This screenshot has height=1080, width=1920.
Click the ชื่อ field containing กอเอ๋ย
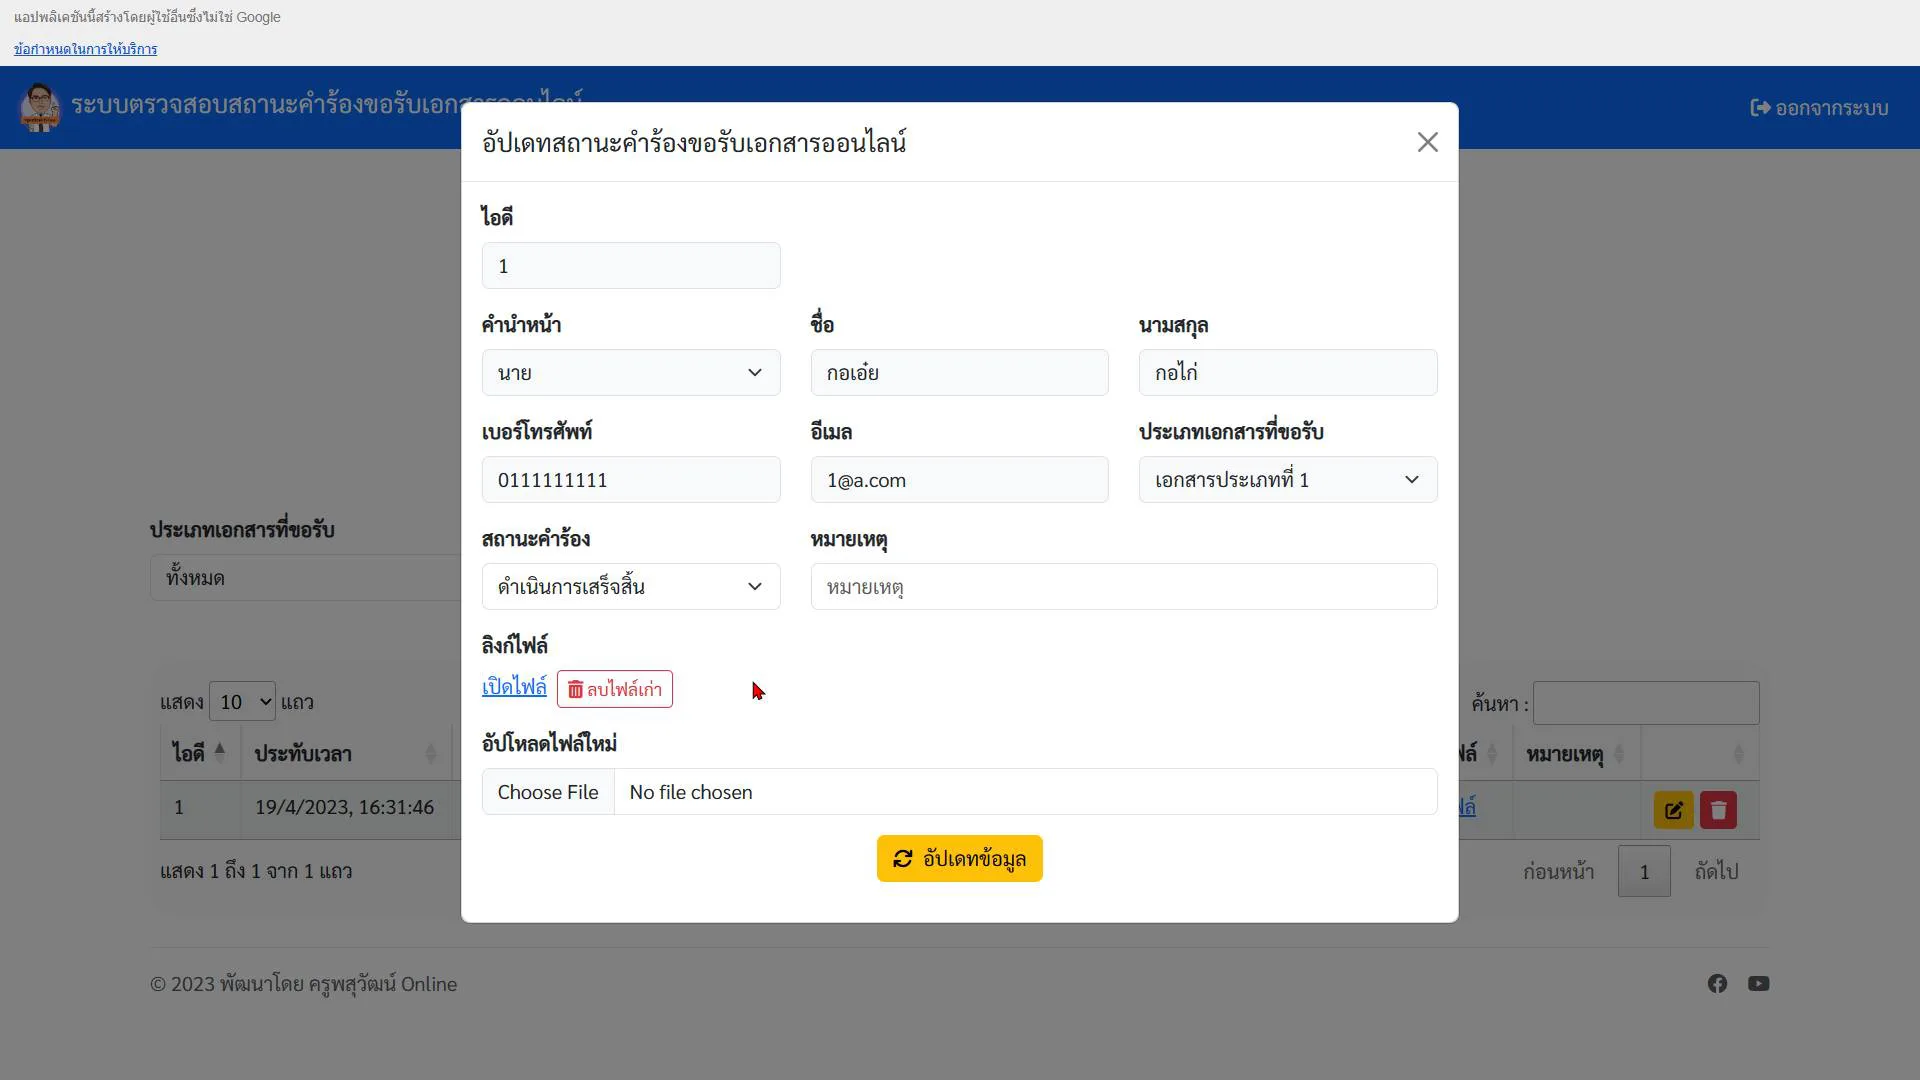click(959, 373)
